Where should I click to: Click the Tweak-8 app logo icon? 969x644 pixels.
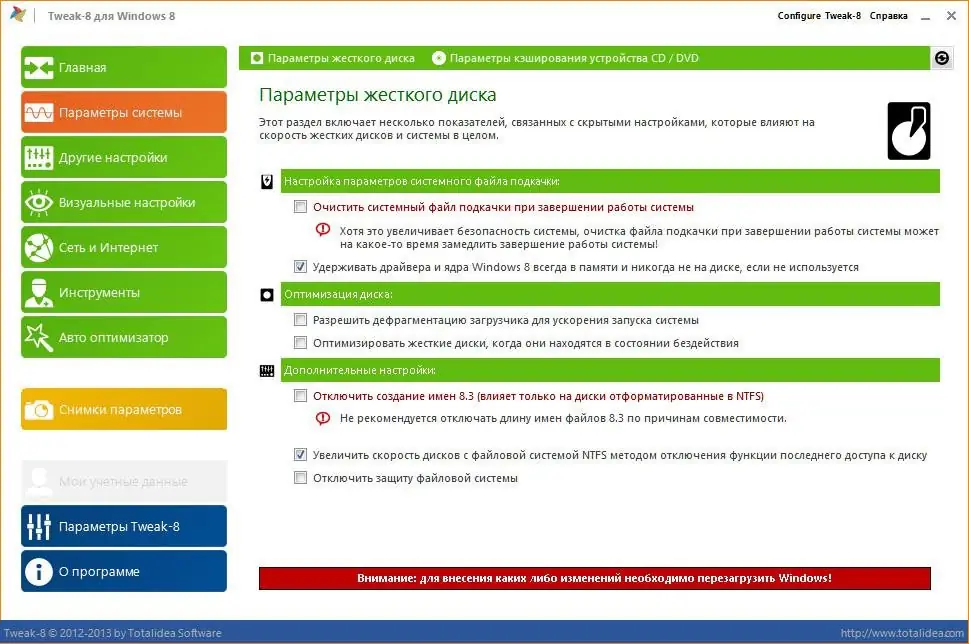coord(19,14)
